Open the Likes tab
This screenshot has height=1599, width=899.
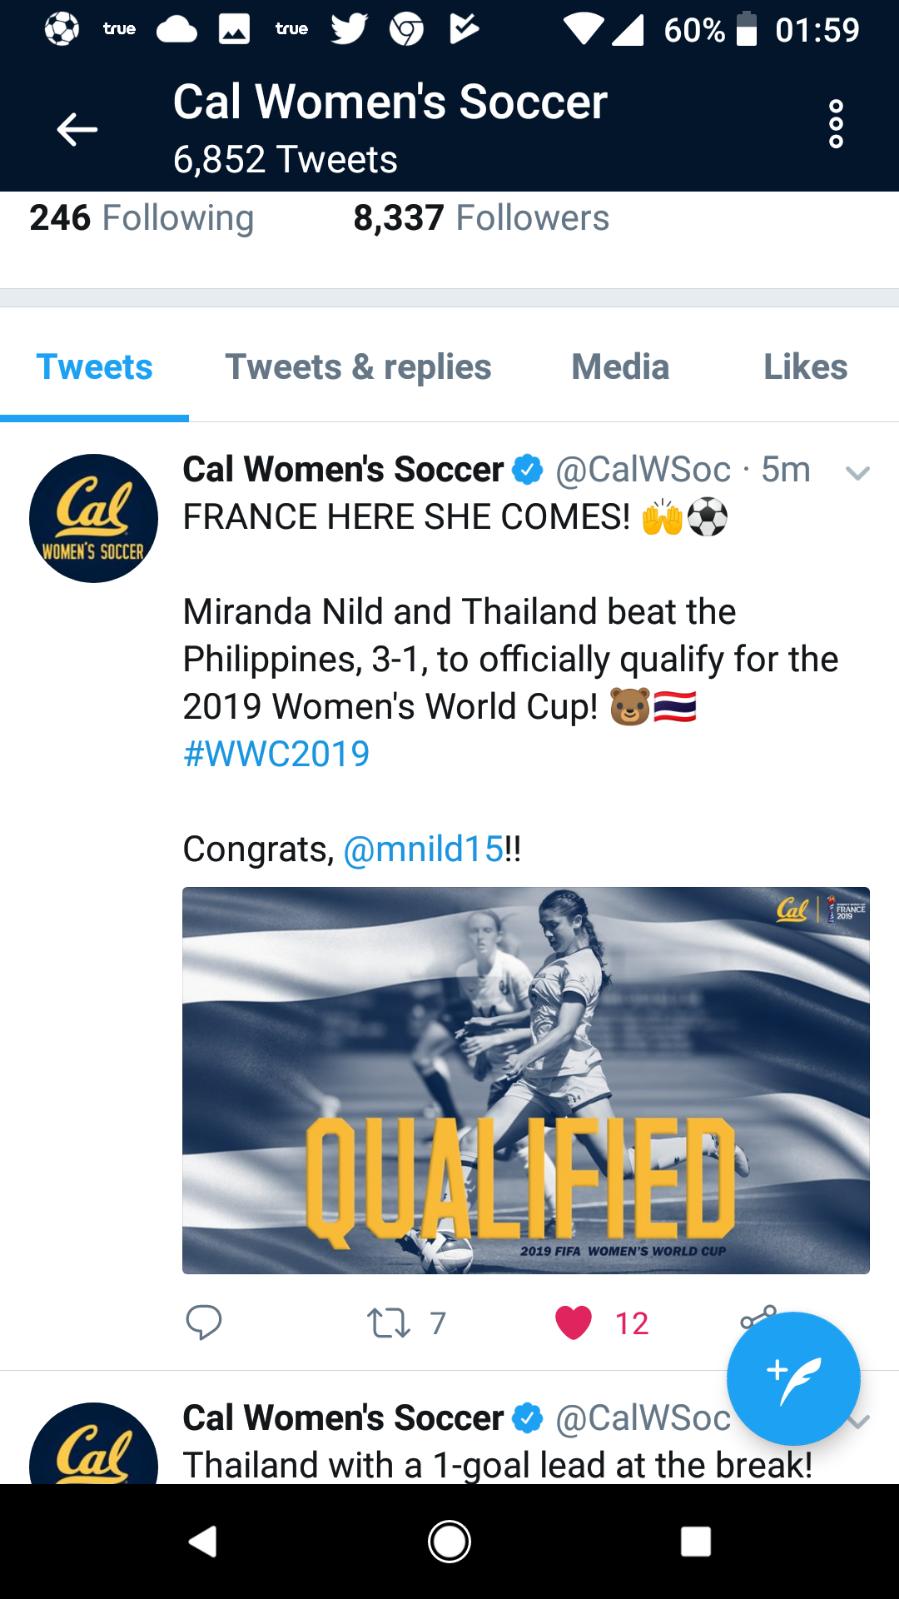tap(805, 367)
